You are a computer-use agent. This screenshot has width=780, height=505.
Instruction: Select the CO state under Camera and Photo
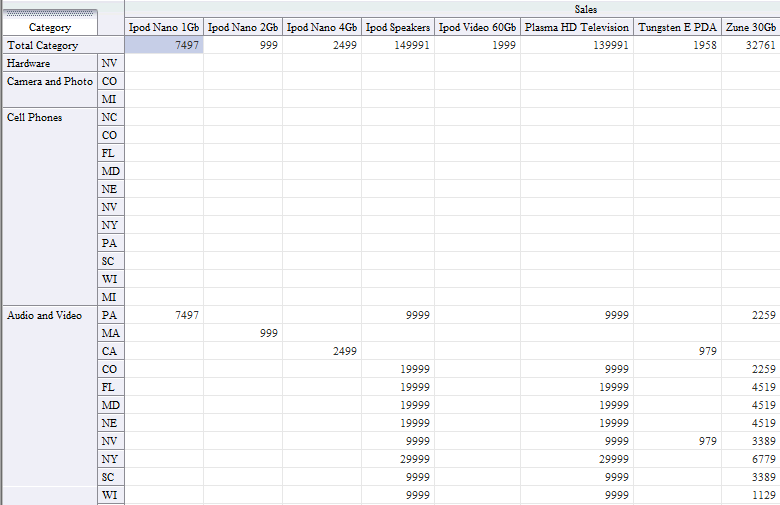click(x=111, y=81)
